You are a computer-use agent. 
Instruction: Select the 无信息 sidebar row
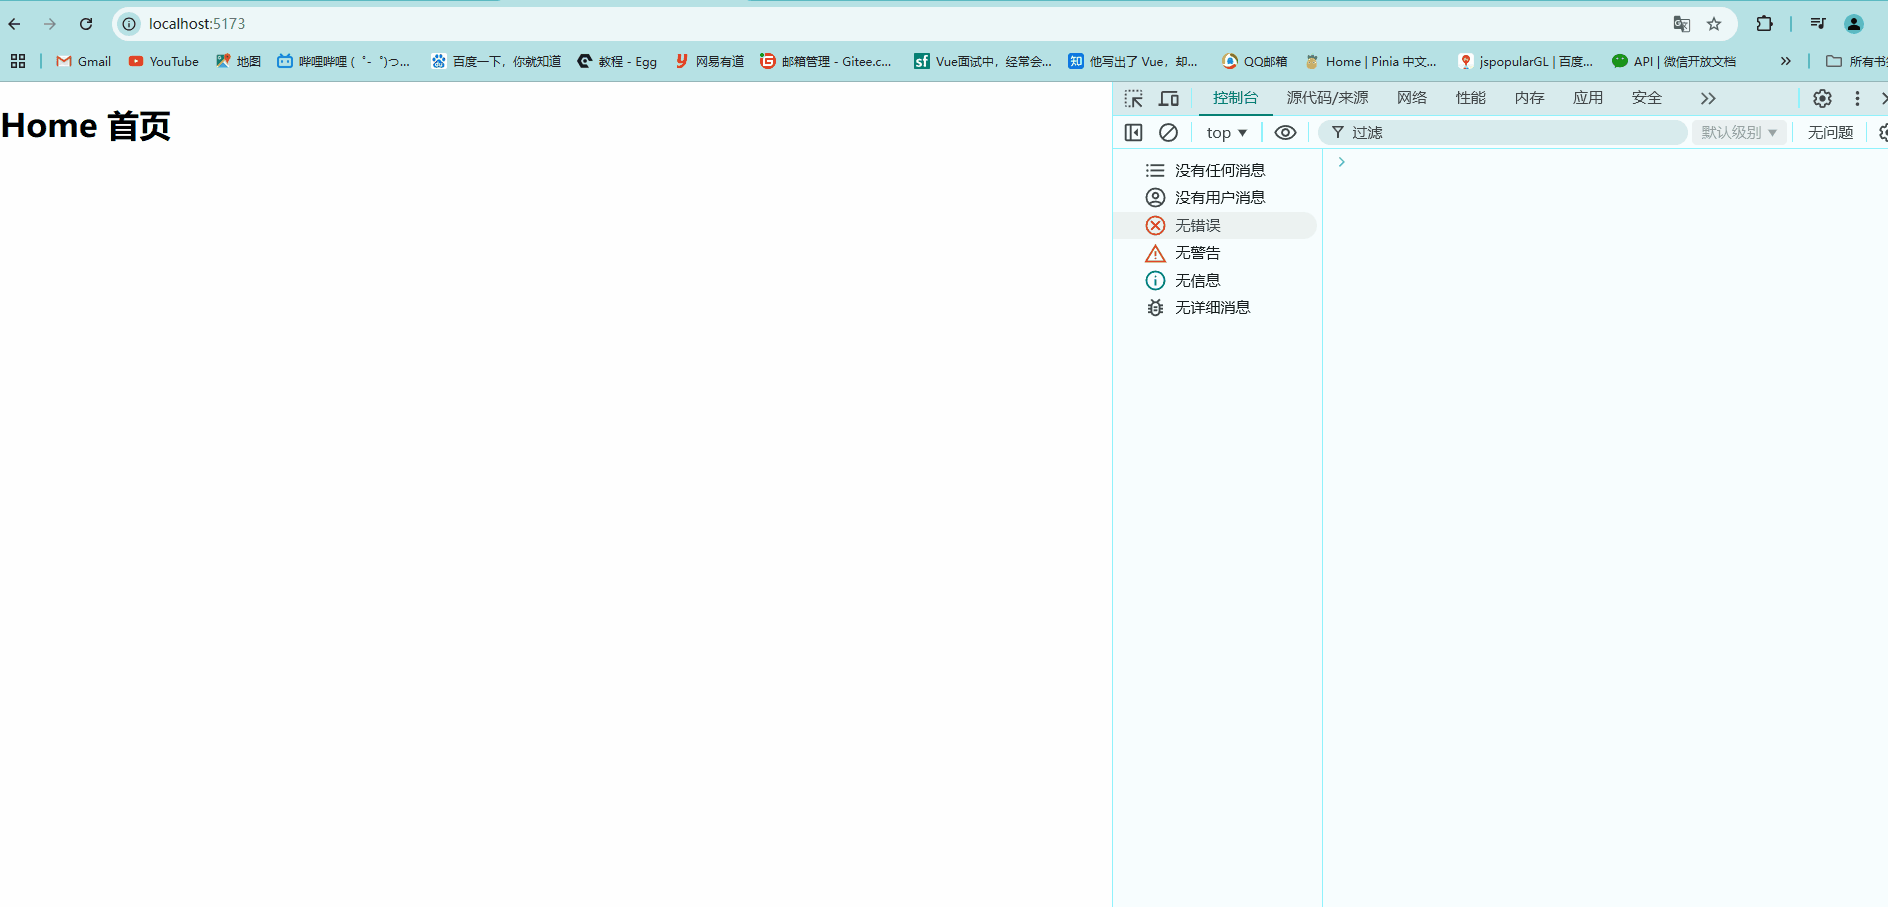click(1216, 280)
